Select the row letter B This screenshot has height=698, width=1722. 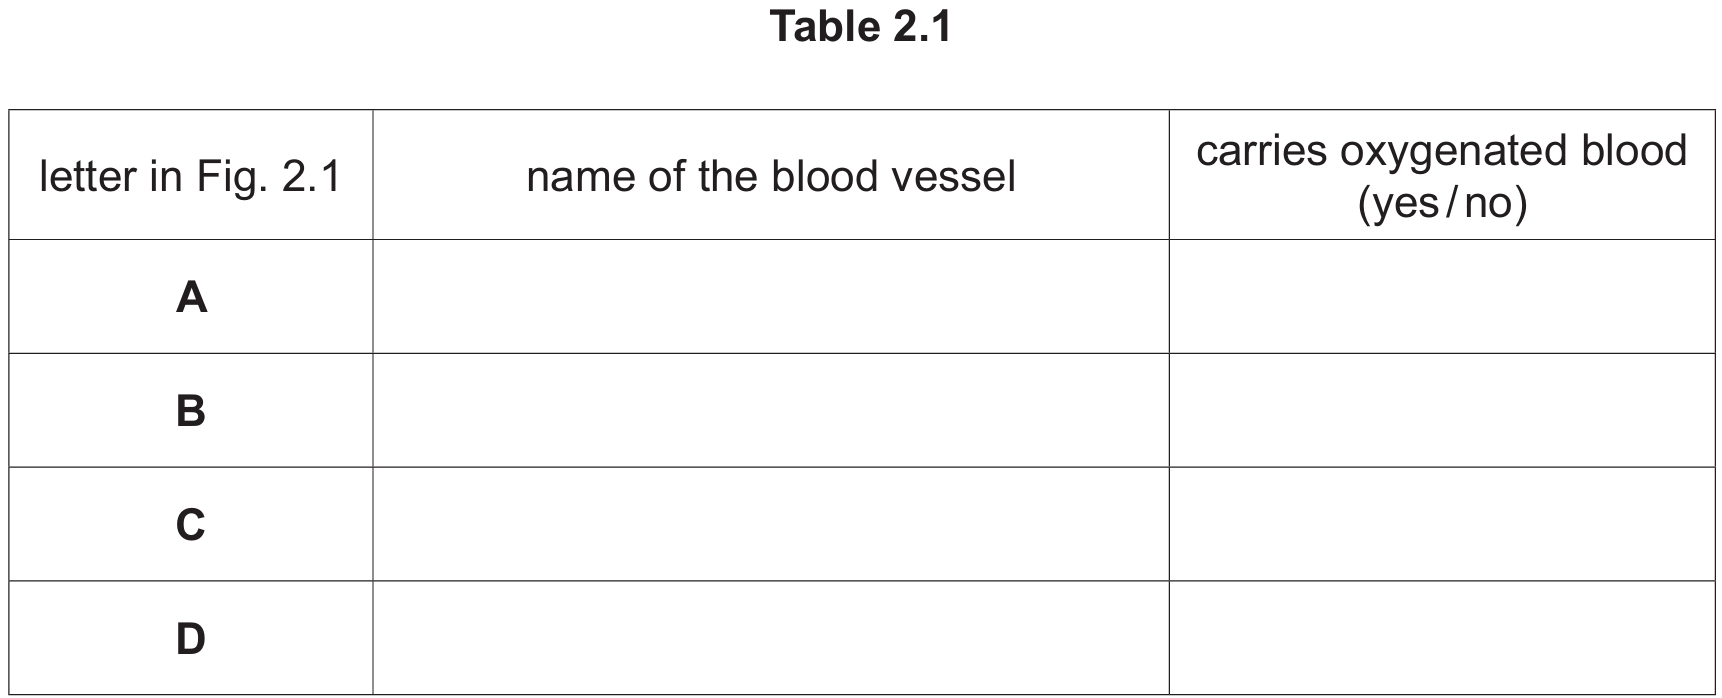[191, 411]
